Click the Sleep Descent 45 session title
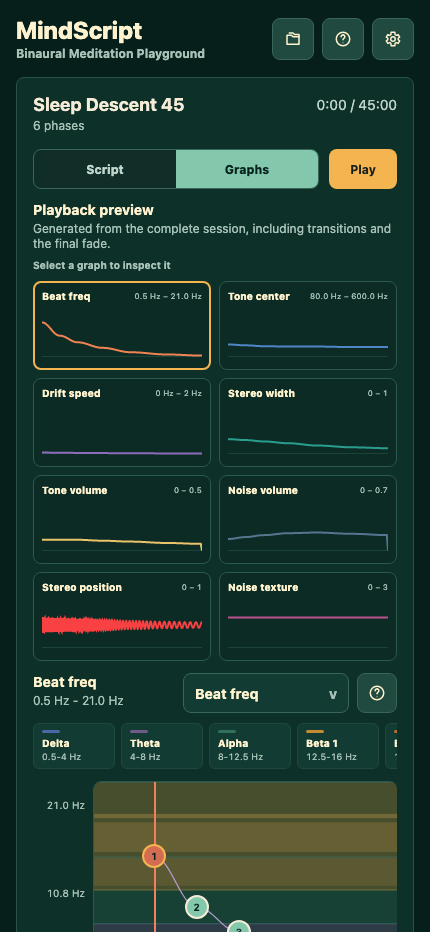This screenshot has height=932, width=430. tap(109, 105)
